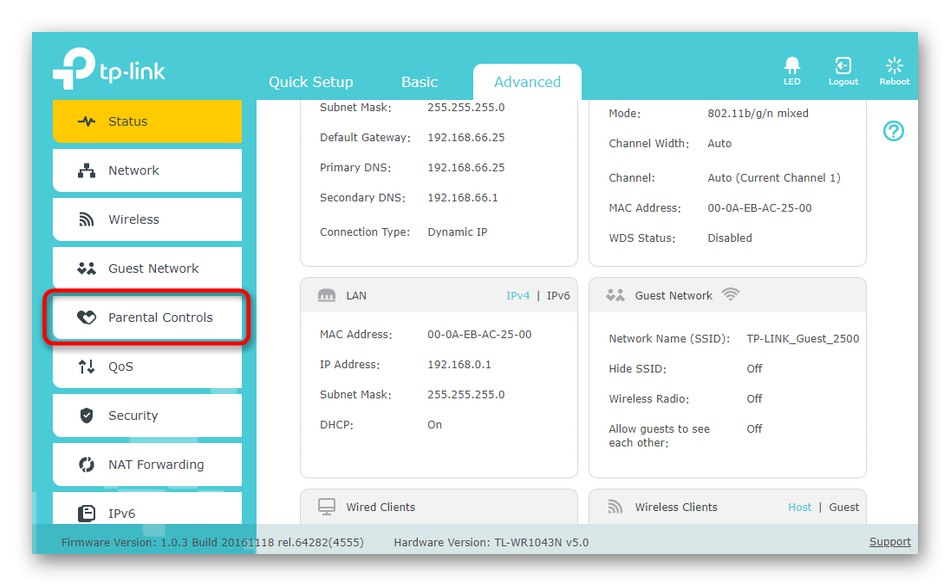This screenshot has height=586, width=950.
Task: Toggle the LED bell icon
Action: [792, 65]
